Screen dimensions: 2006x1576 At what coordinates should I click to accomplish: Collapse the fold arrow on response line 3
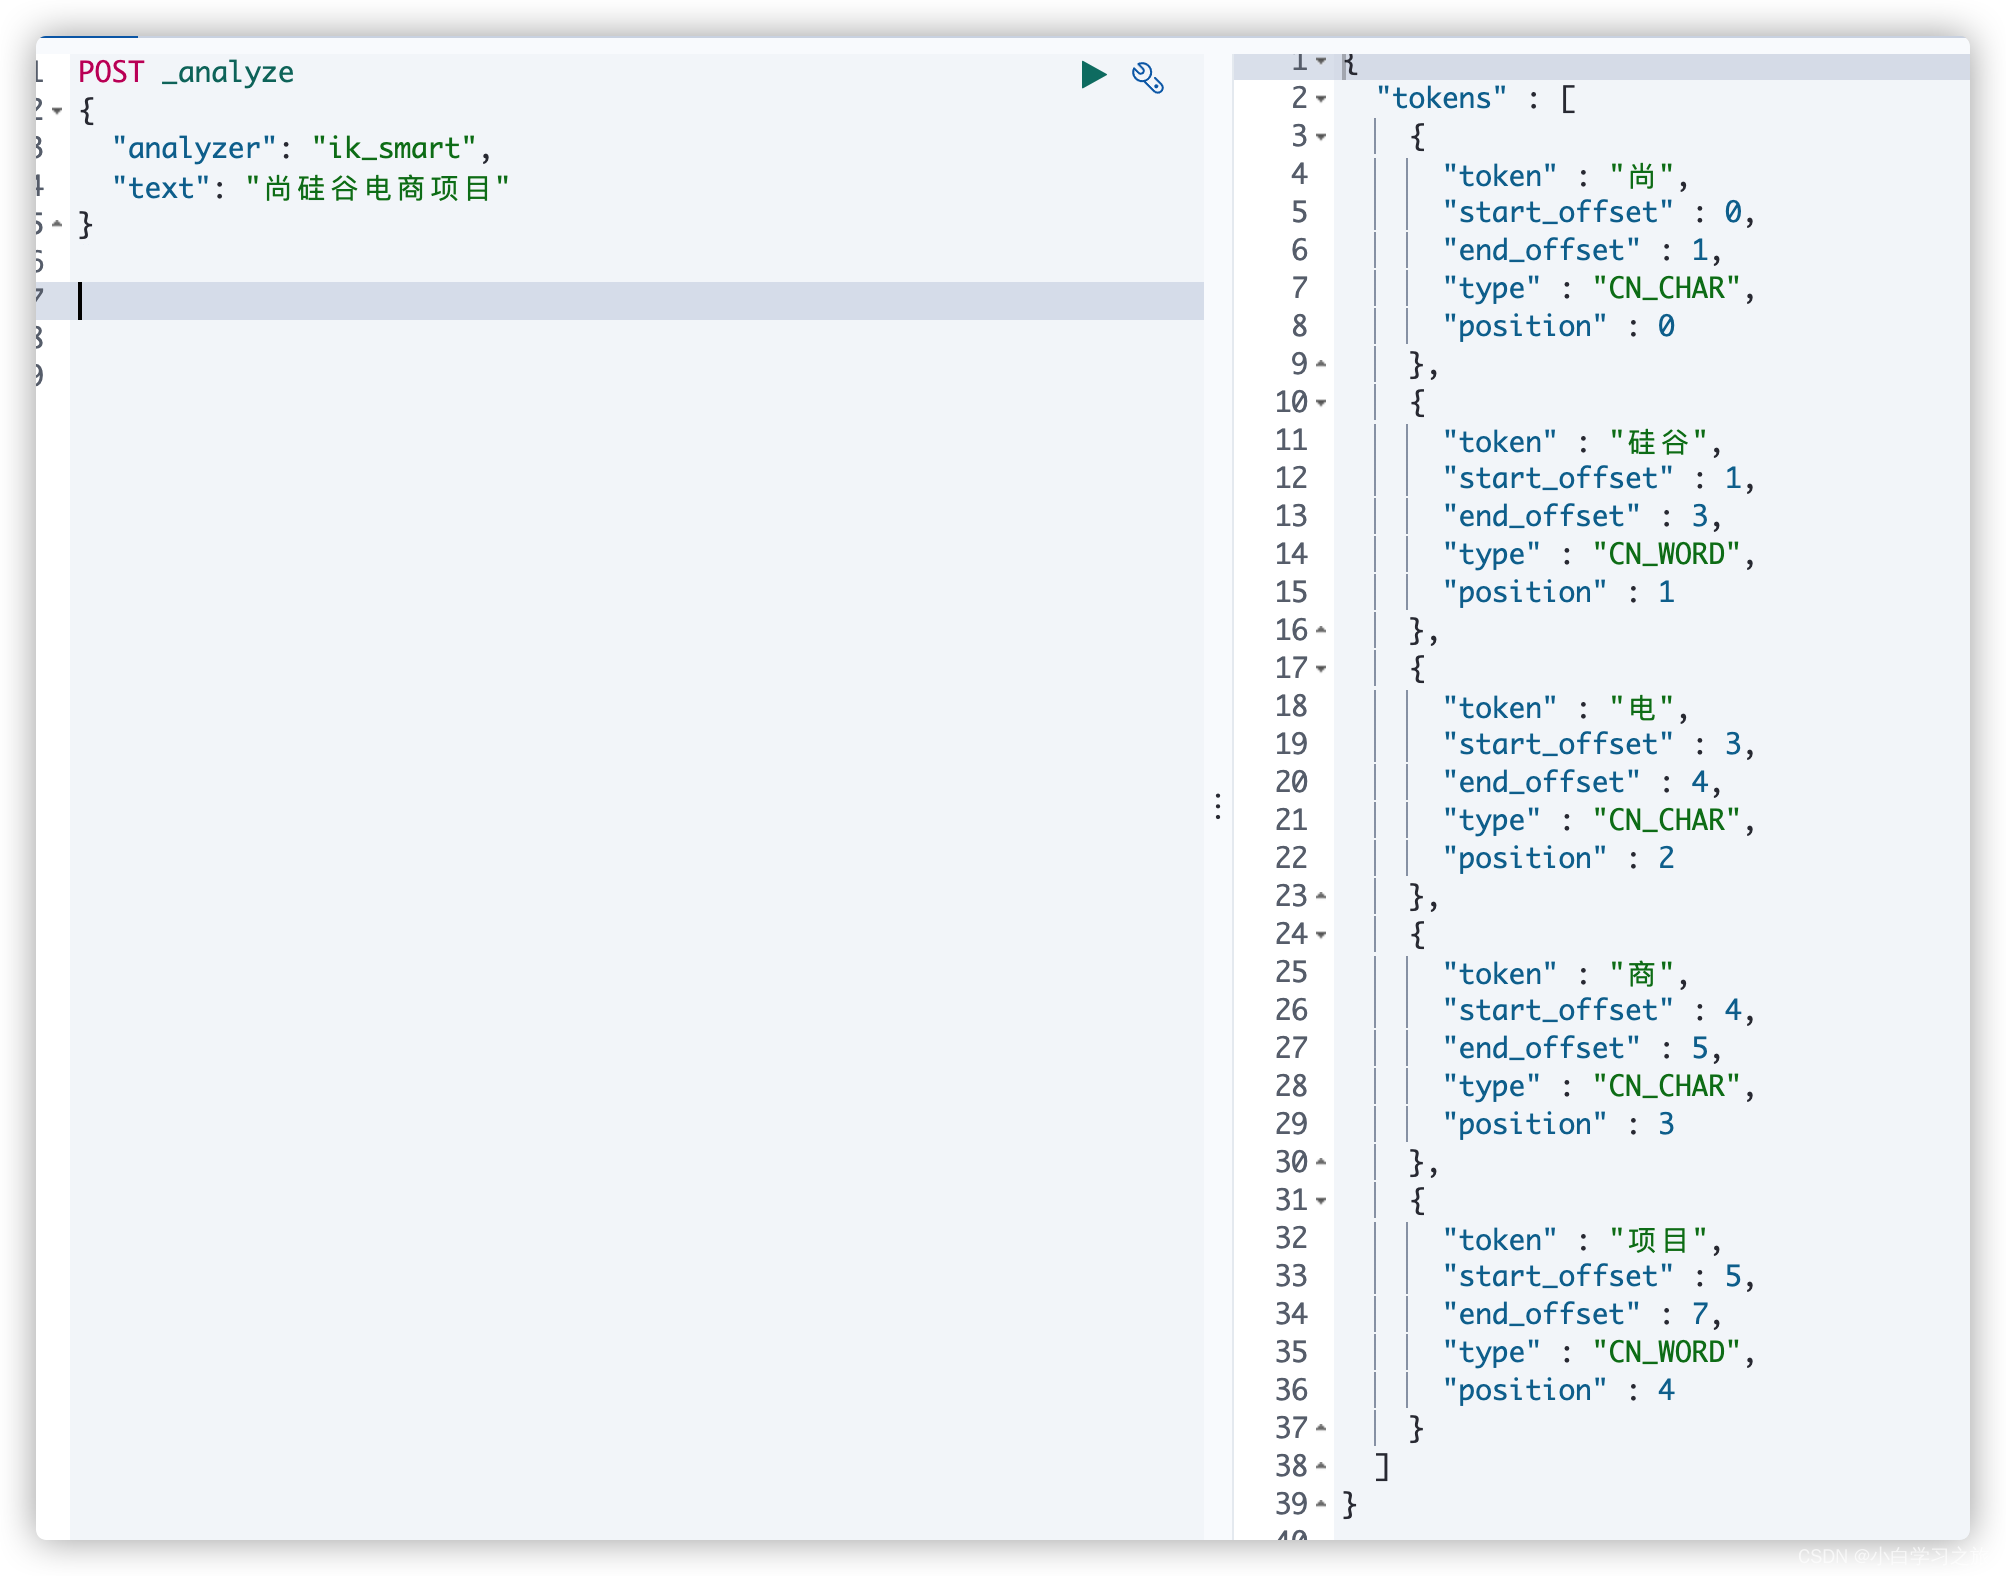coord(1321,137)
